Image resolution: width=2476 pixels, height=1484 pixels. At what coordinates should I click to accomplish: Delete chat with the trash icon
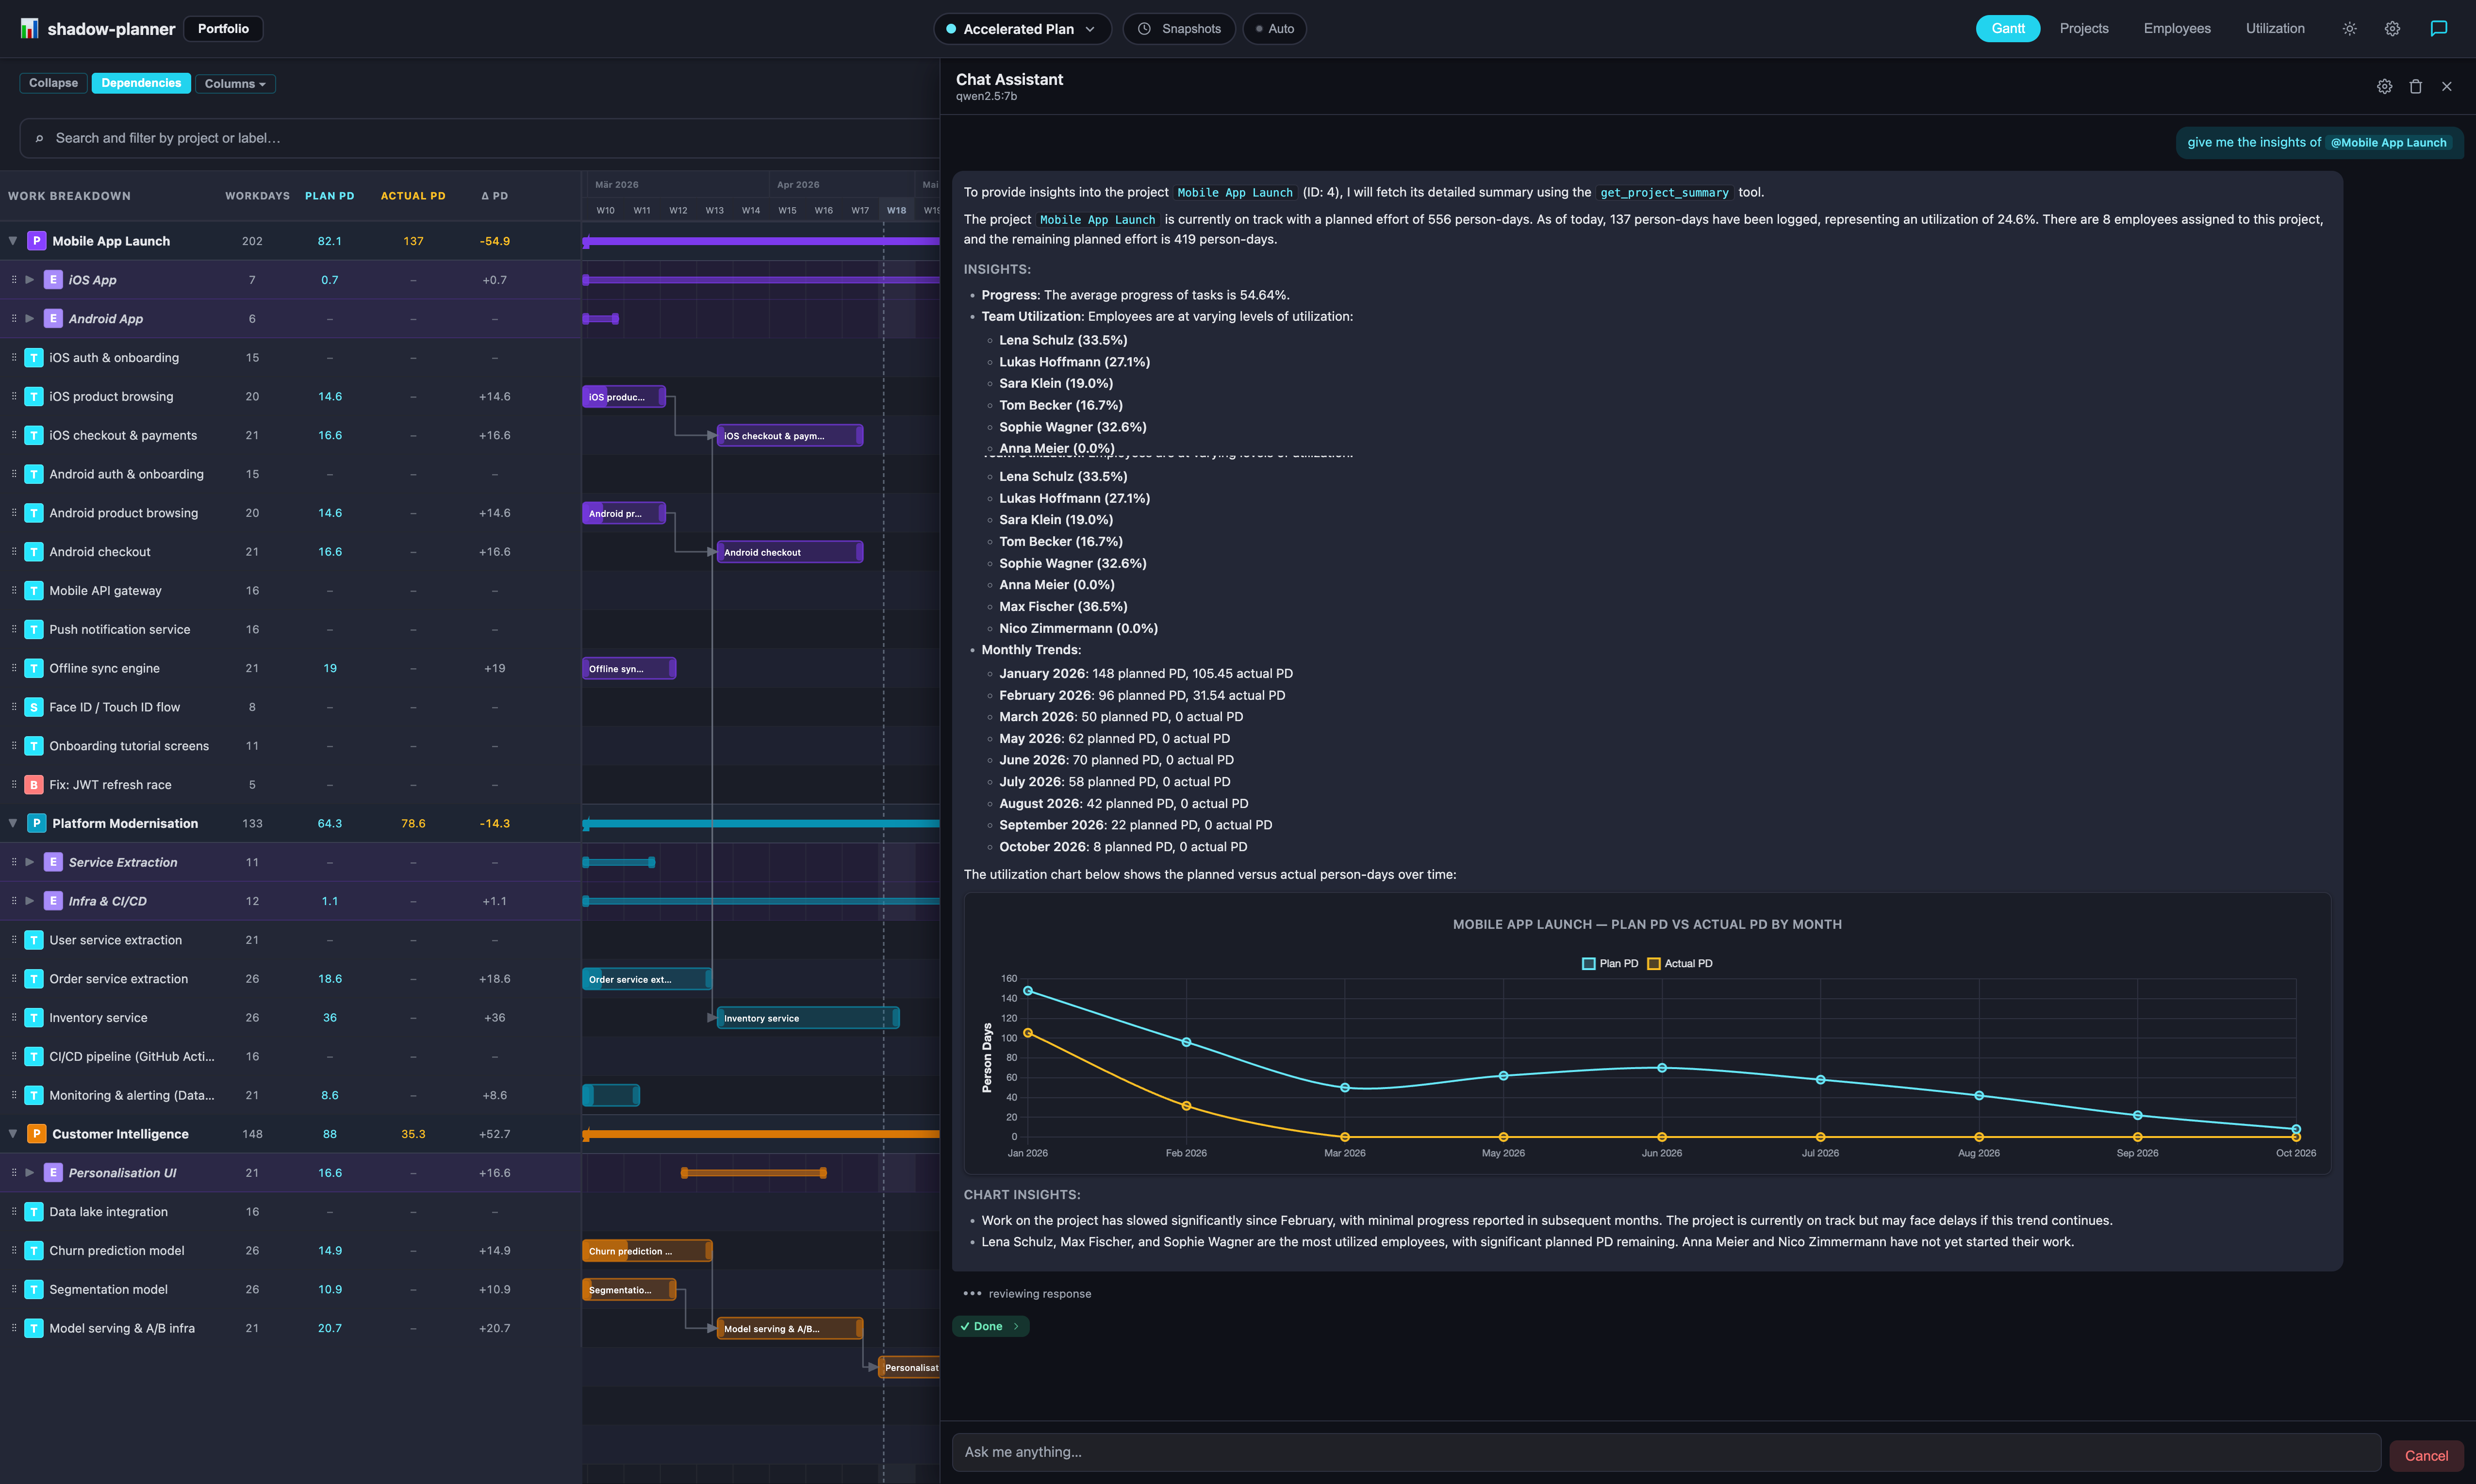(2415, 87)
